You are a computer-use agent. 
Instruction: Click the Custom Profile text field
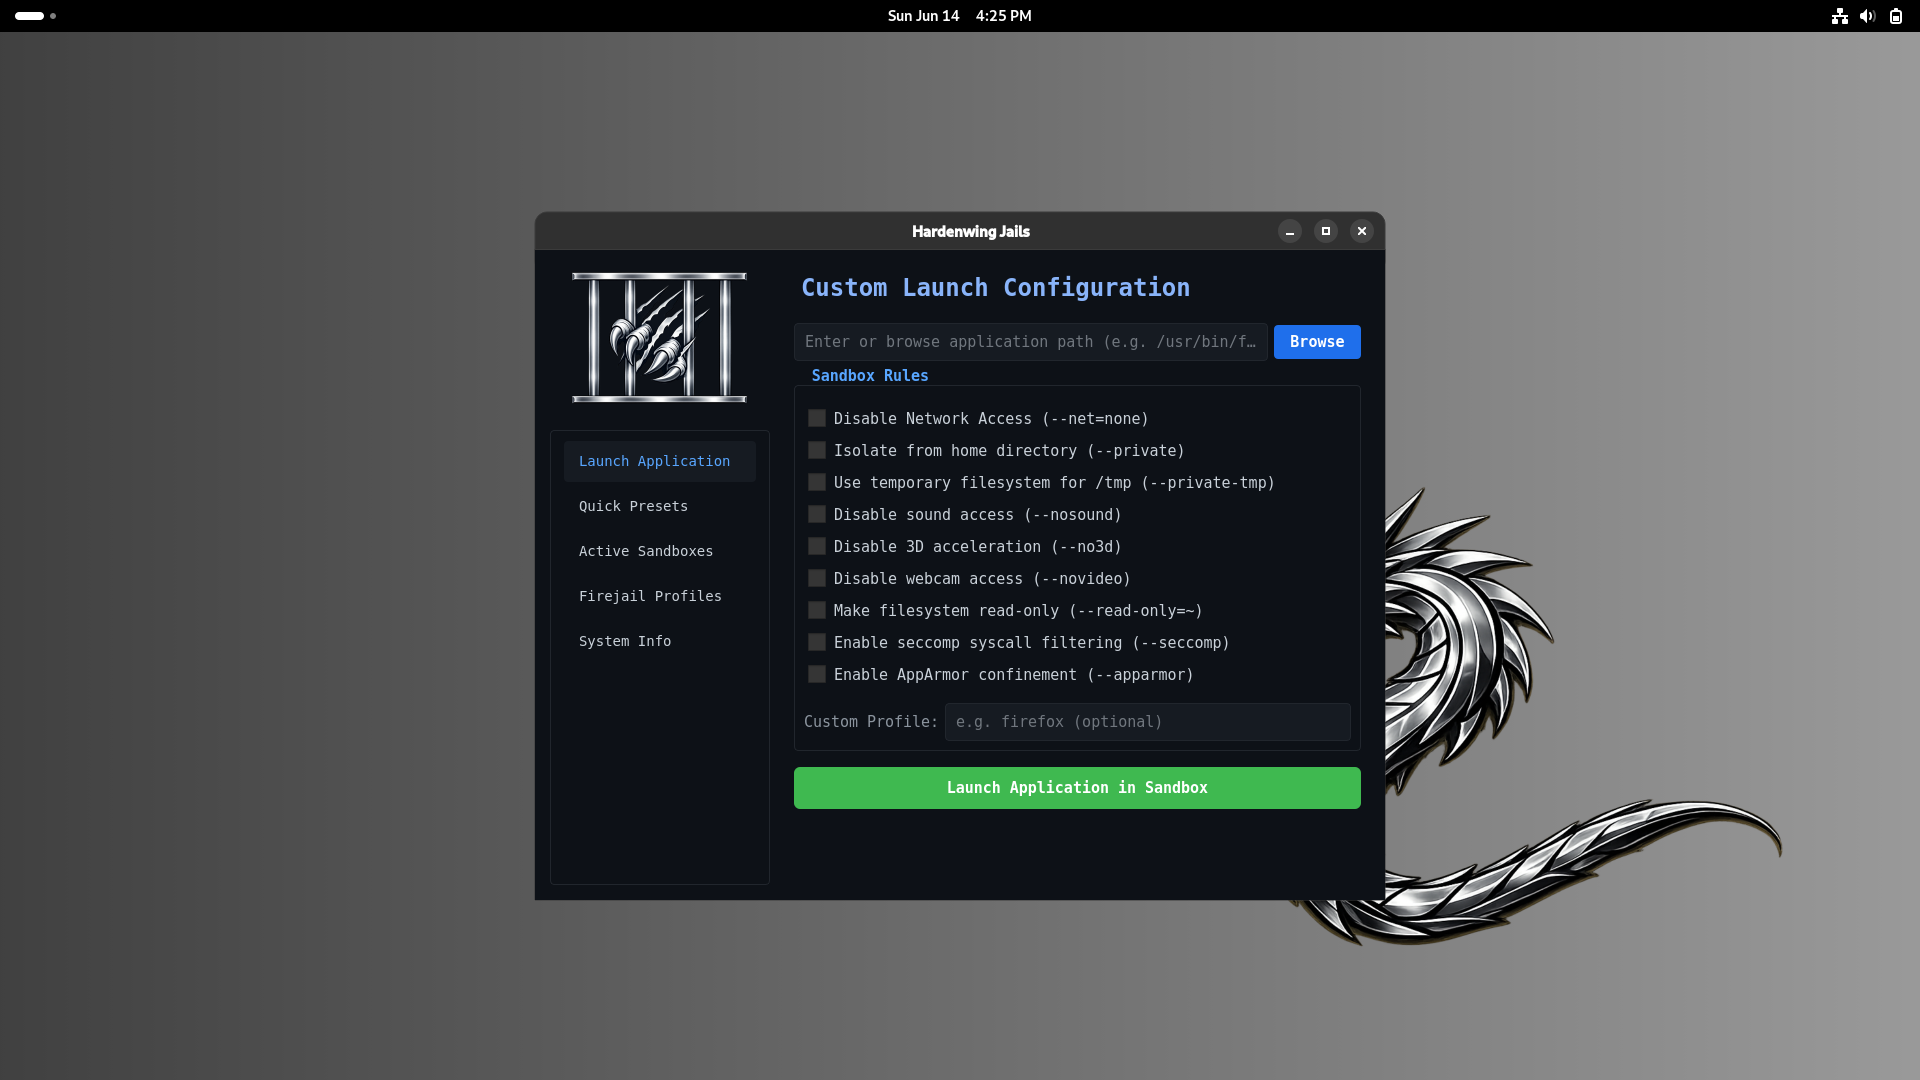coord(1148,722)
